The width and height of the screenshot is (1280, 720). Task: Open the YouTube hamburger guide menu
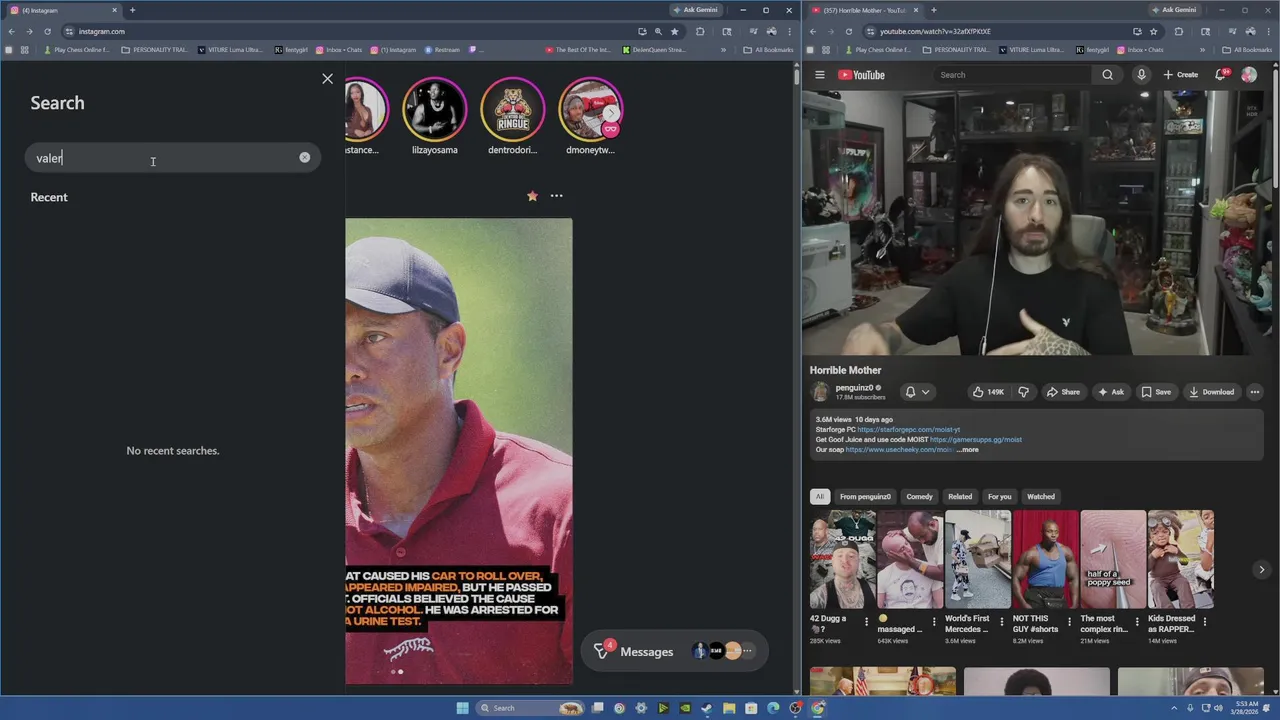pyautogui.click(x=819, y=75)
